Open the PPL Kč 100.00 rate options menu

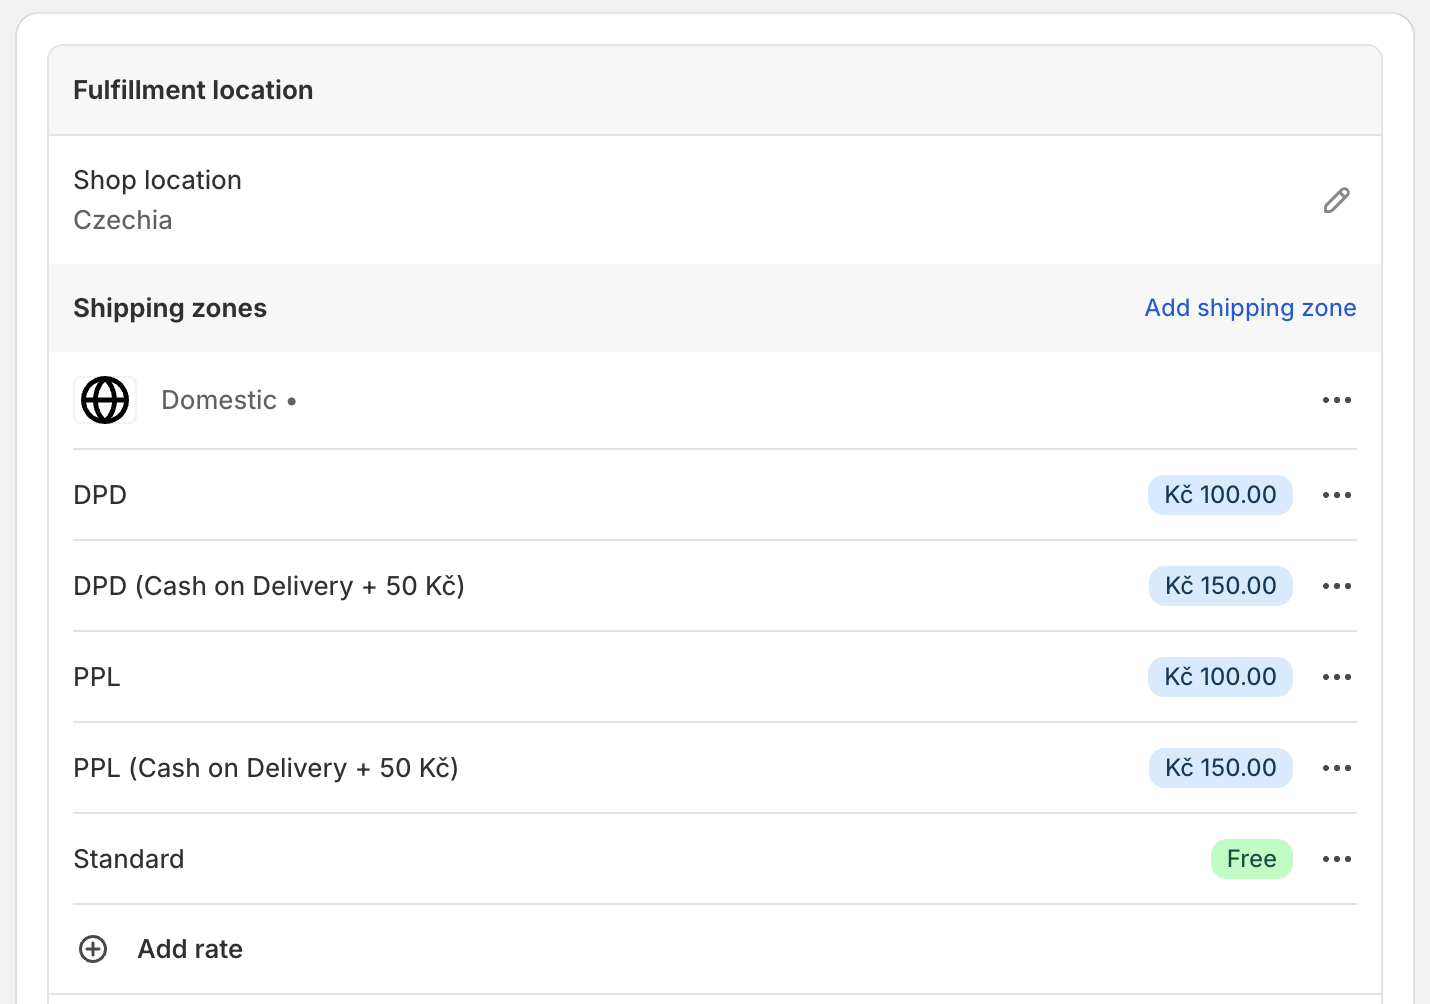point(1336,677)
